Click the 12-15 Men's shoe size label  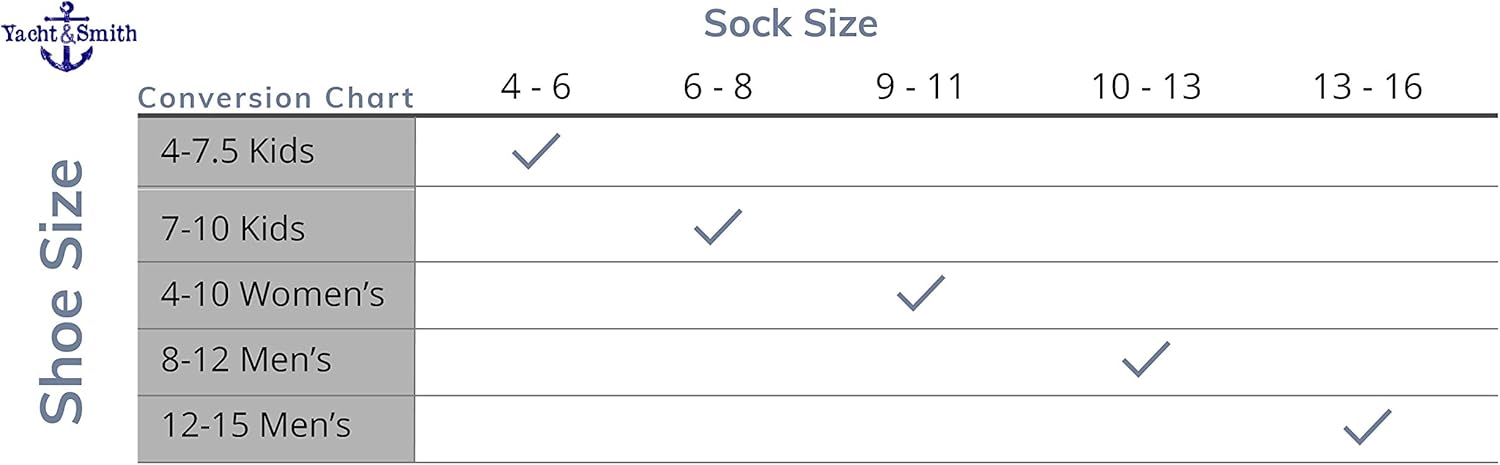256,426
